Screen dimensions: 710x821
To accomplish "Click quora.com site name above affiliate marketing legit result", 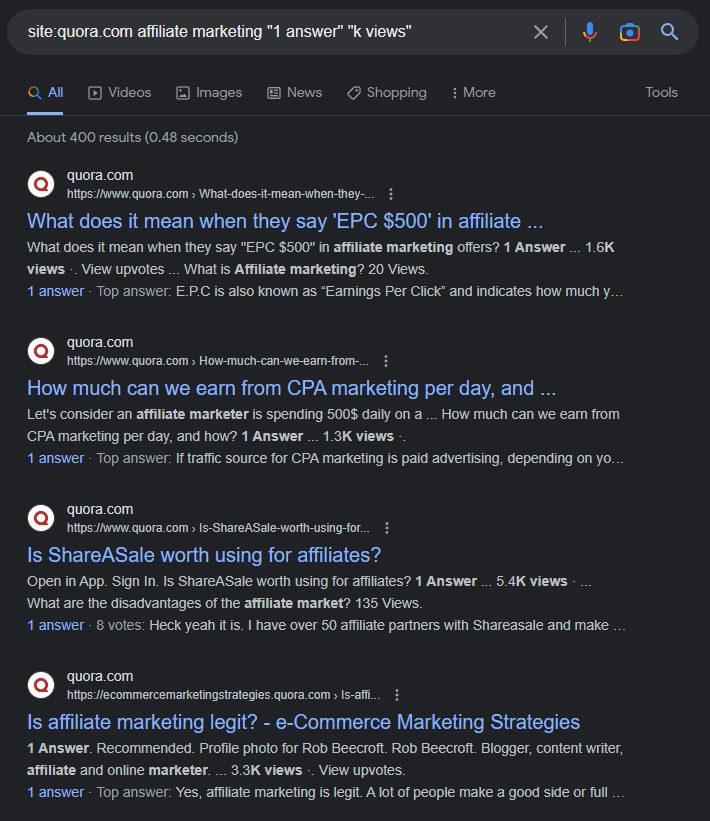I will tap(99, 676).
